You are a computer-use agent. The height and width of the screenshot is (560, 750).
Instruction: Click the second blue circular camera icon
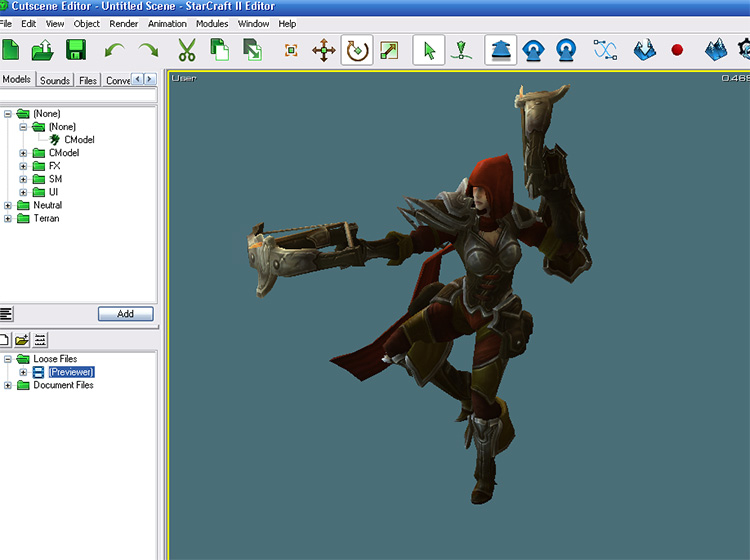(x=566, y=50)
